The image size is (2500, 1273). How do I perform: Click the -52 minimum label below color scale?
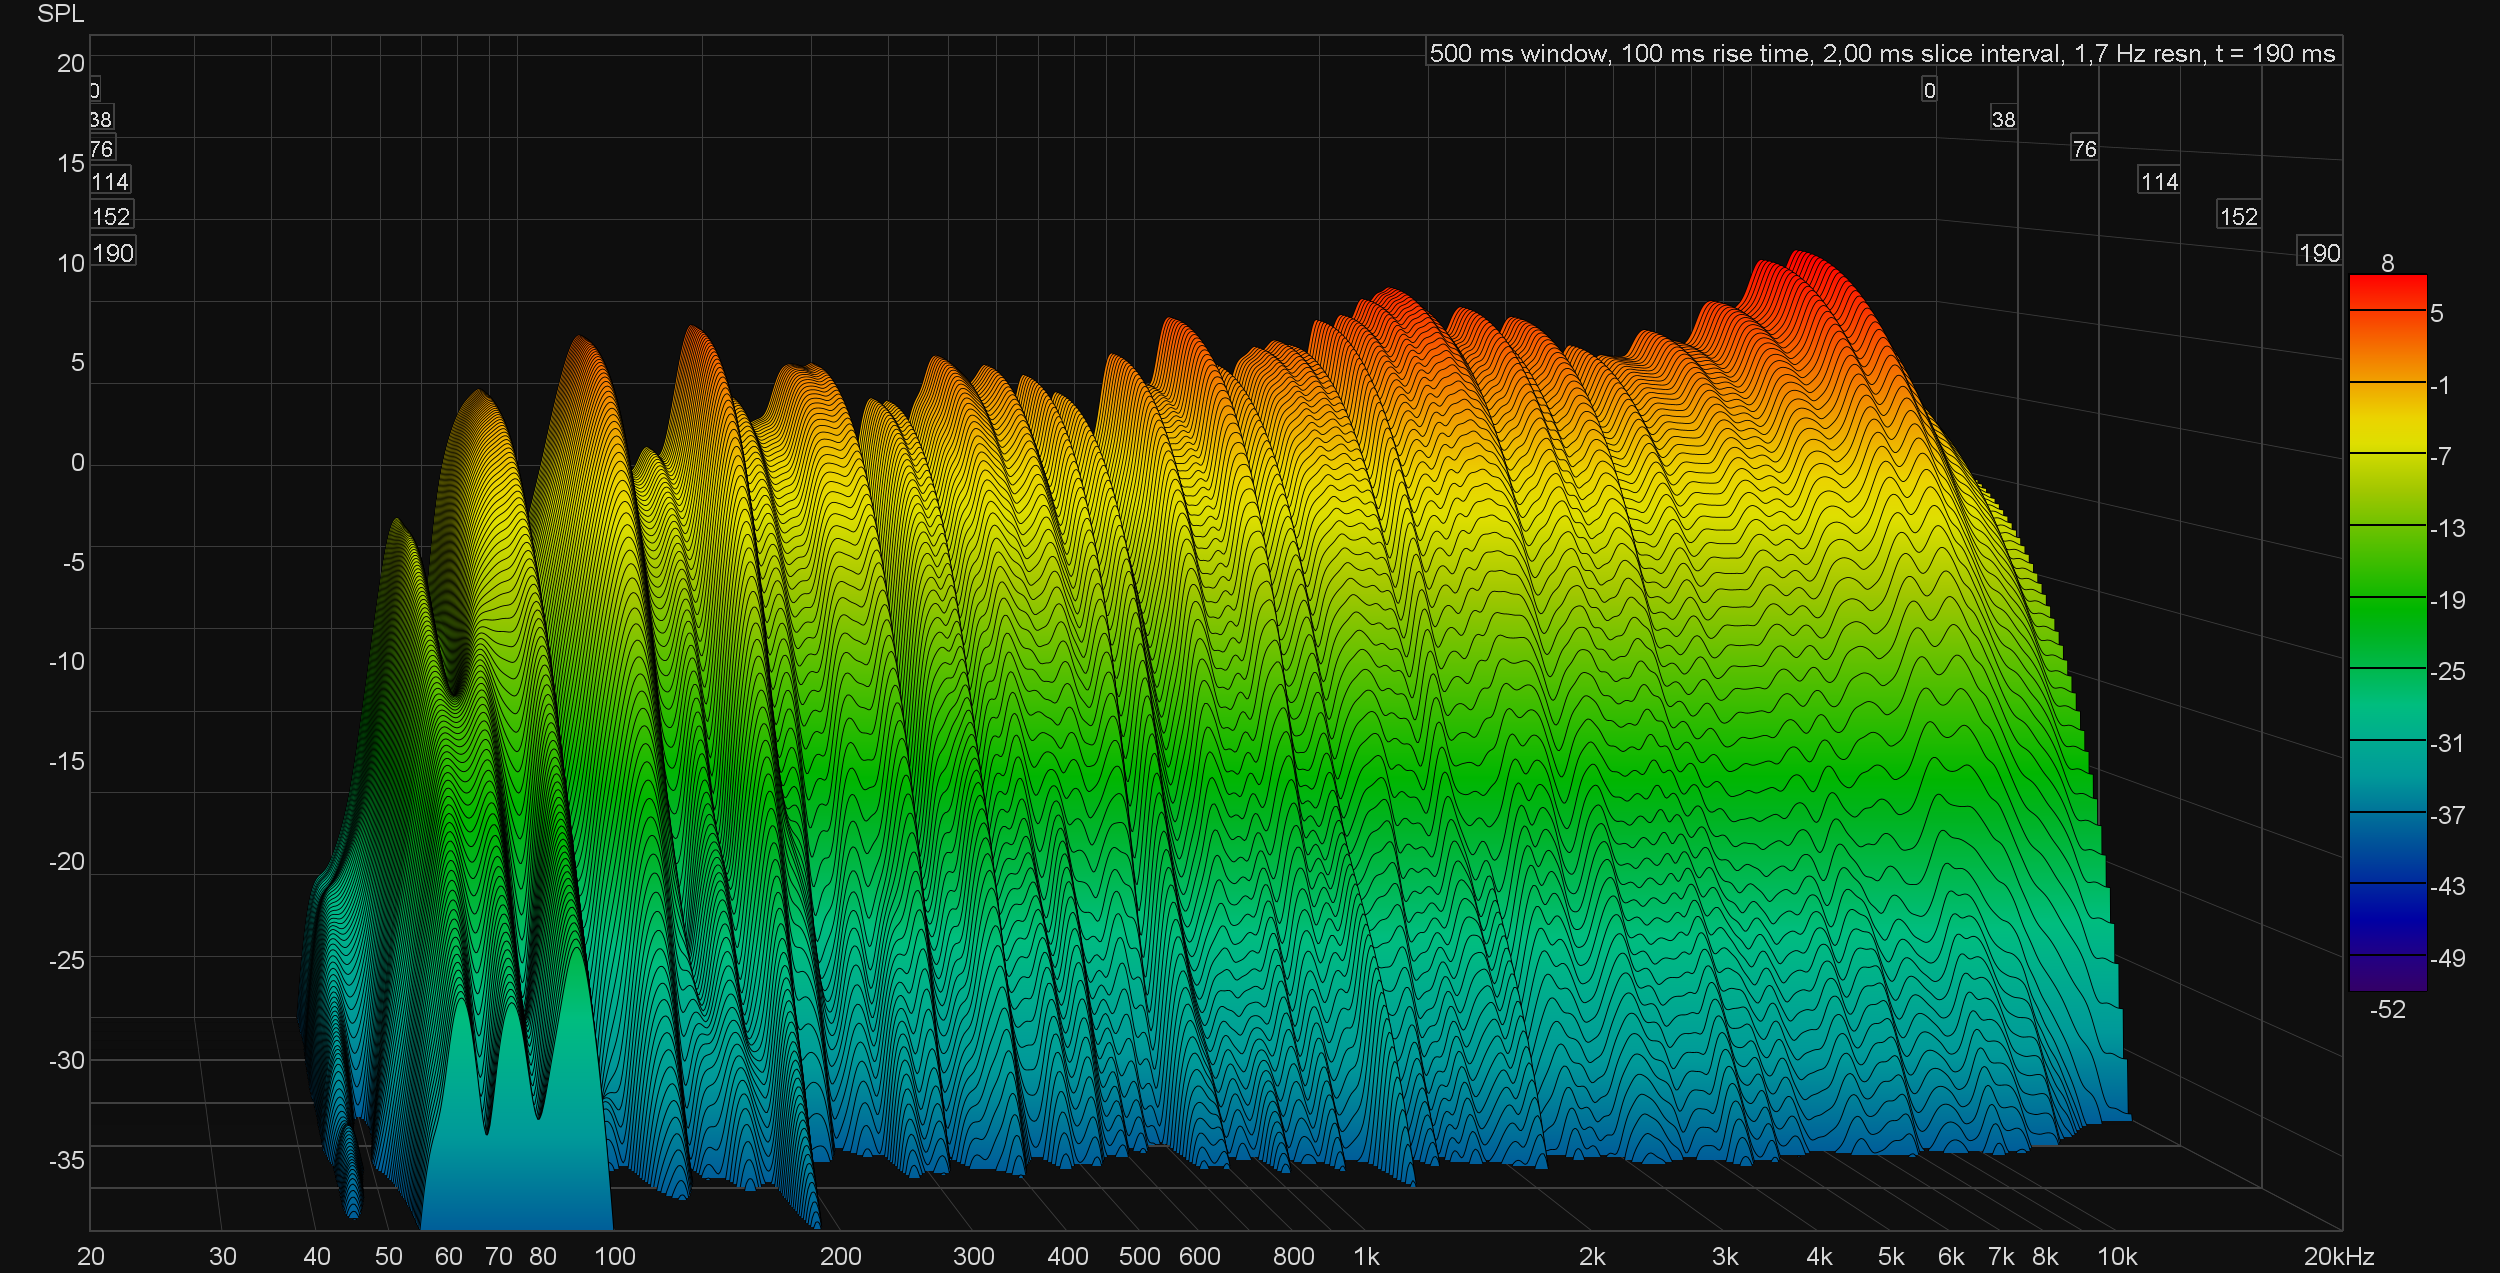[2387, 1009]
